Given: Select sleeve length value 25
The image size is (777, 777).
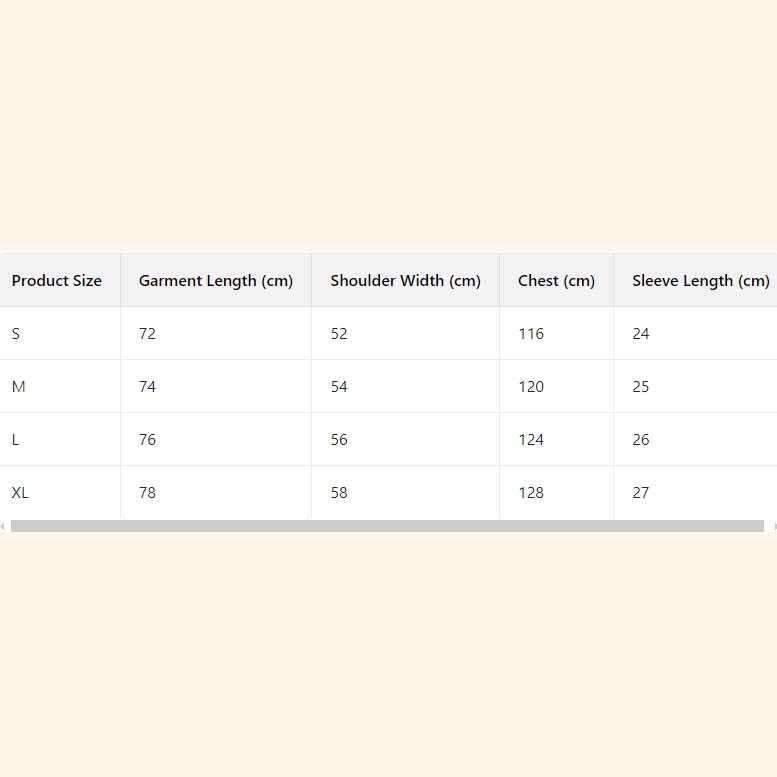Looking at the screenshot, I should (x=641, y=387).
